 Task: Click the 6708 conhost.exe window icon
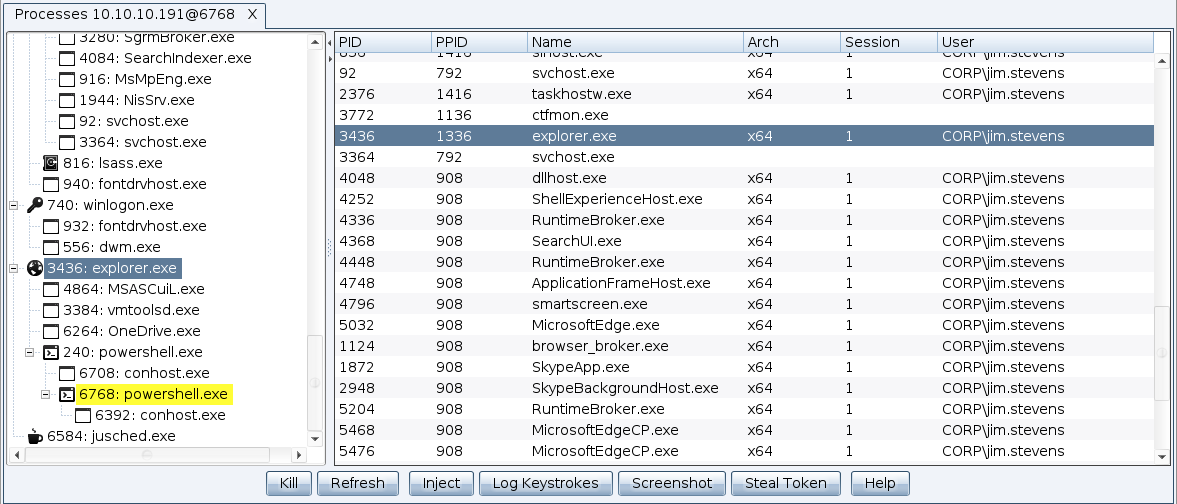click(67, 373)
